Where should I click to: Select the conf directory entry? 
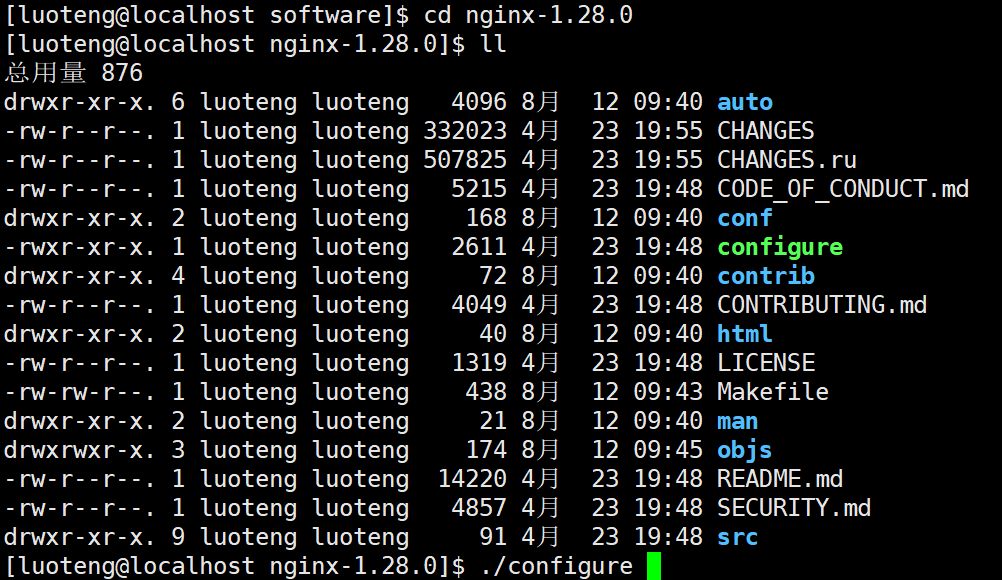click(745, 218)
